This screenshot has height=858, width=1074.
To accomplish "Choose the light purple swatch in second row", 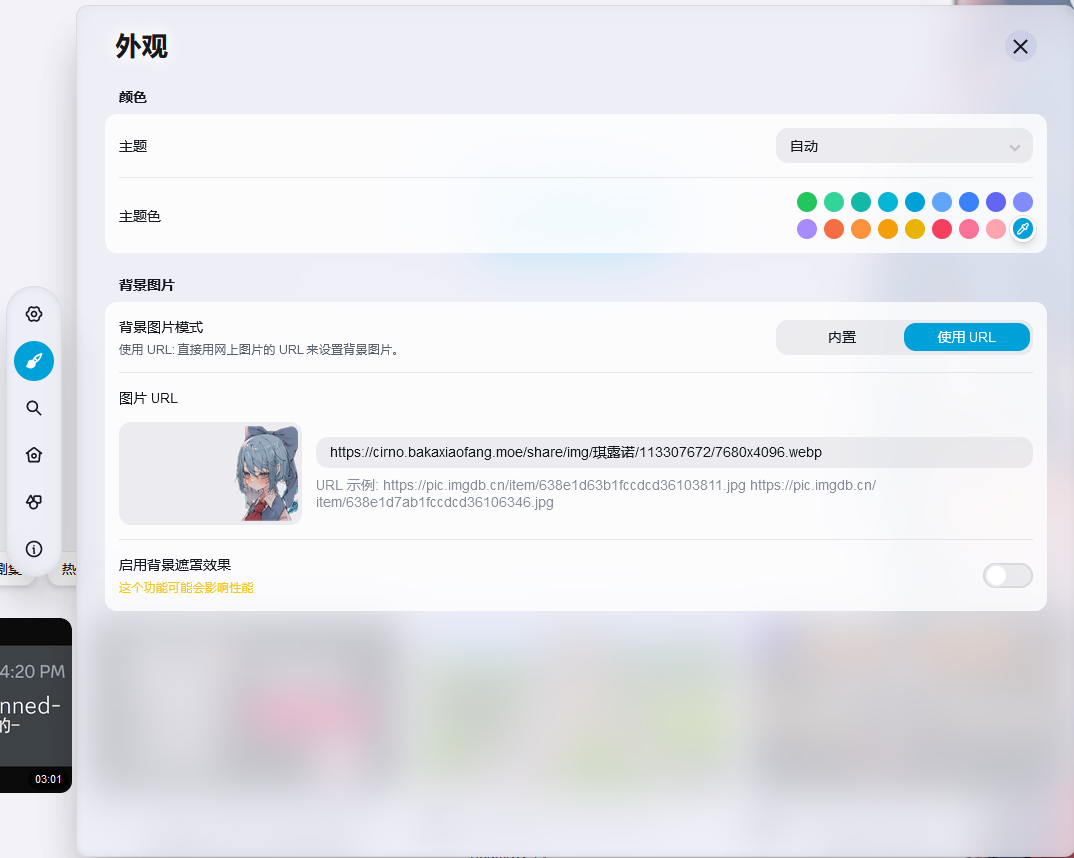I will pyautogui.click(x=807, y=229).
